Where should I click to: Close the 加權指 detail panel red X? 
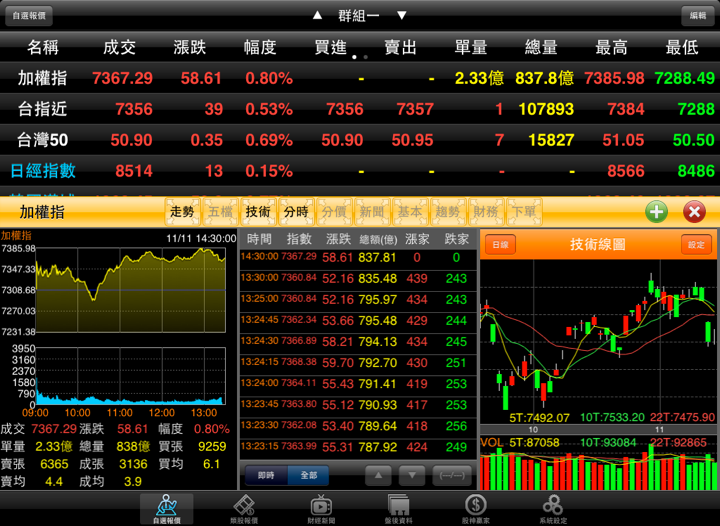(x=694, y=212)
